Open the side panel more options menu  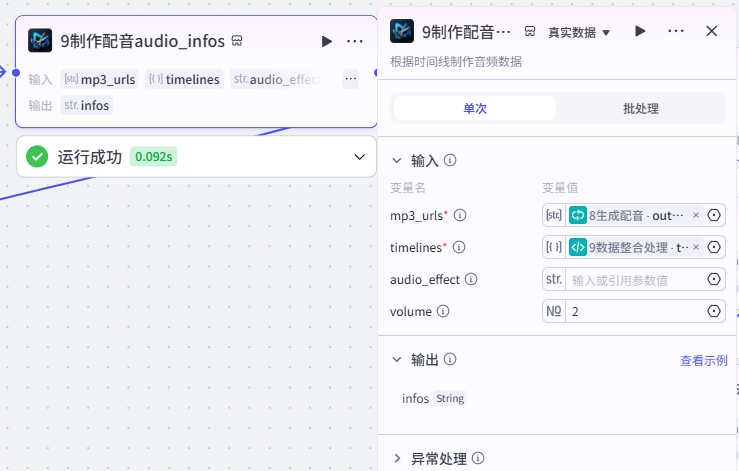pos(676,32)
